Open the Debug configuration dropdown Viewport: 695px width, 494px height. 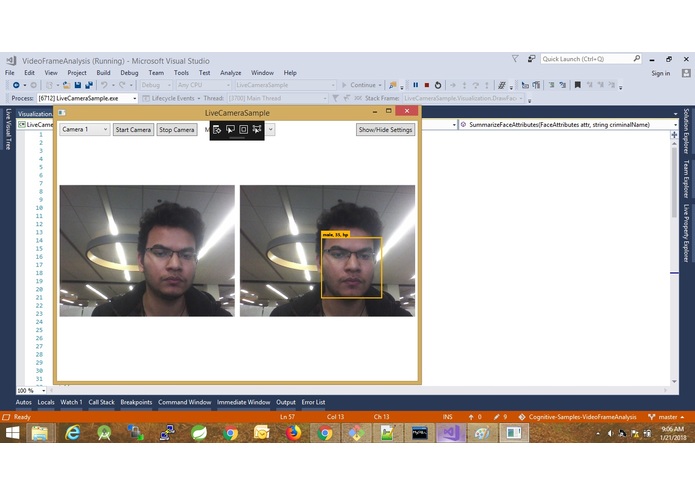[156, 85]
